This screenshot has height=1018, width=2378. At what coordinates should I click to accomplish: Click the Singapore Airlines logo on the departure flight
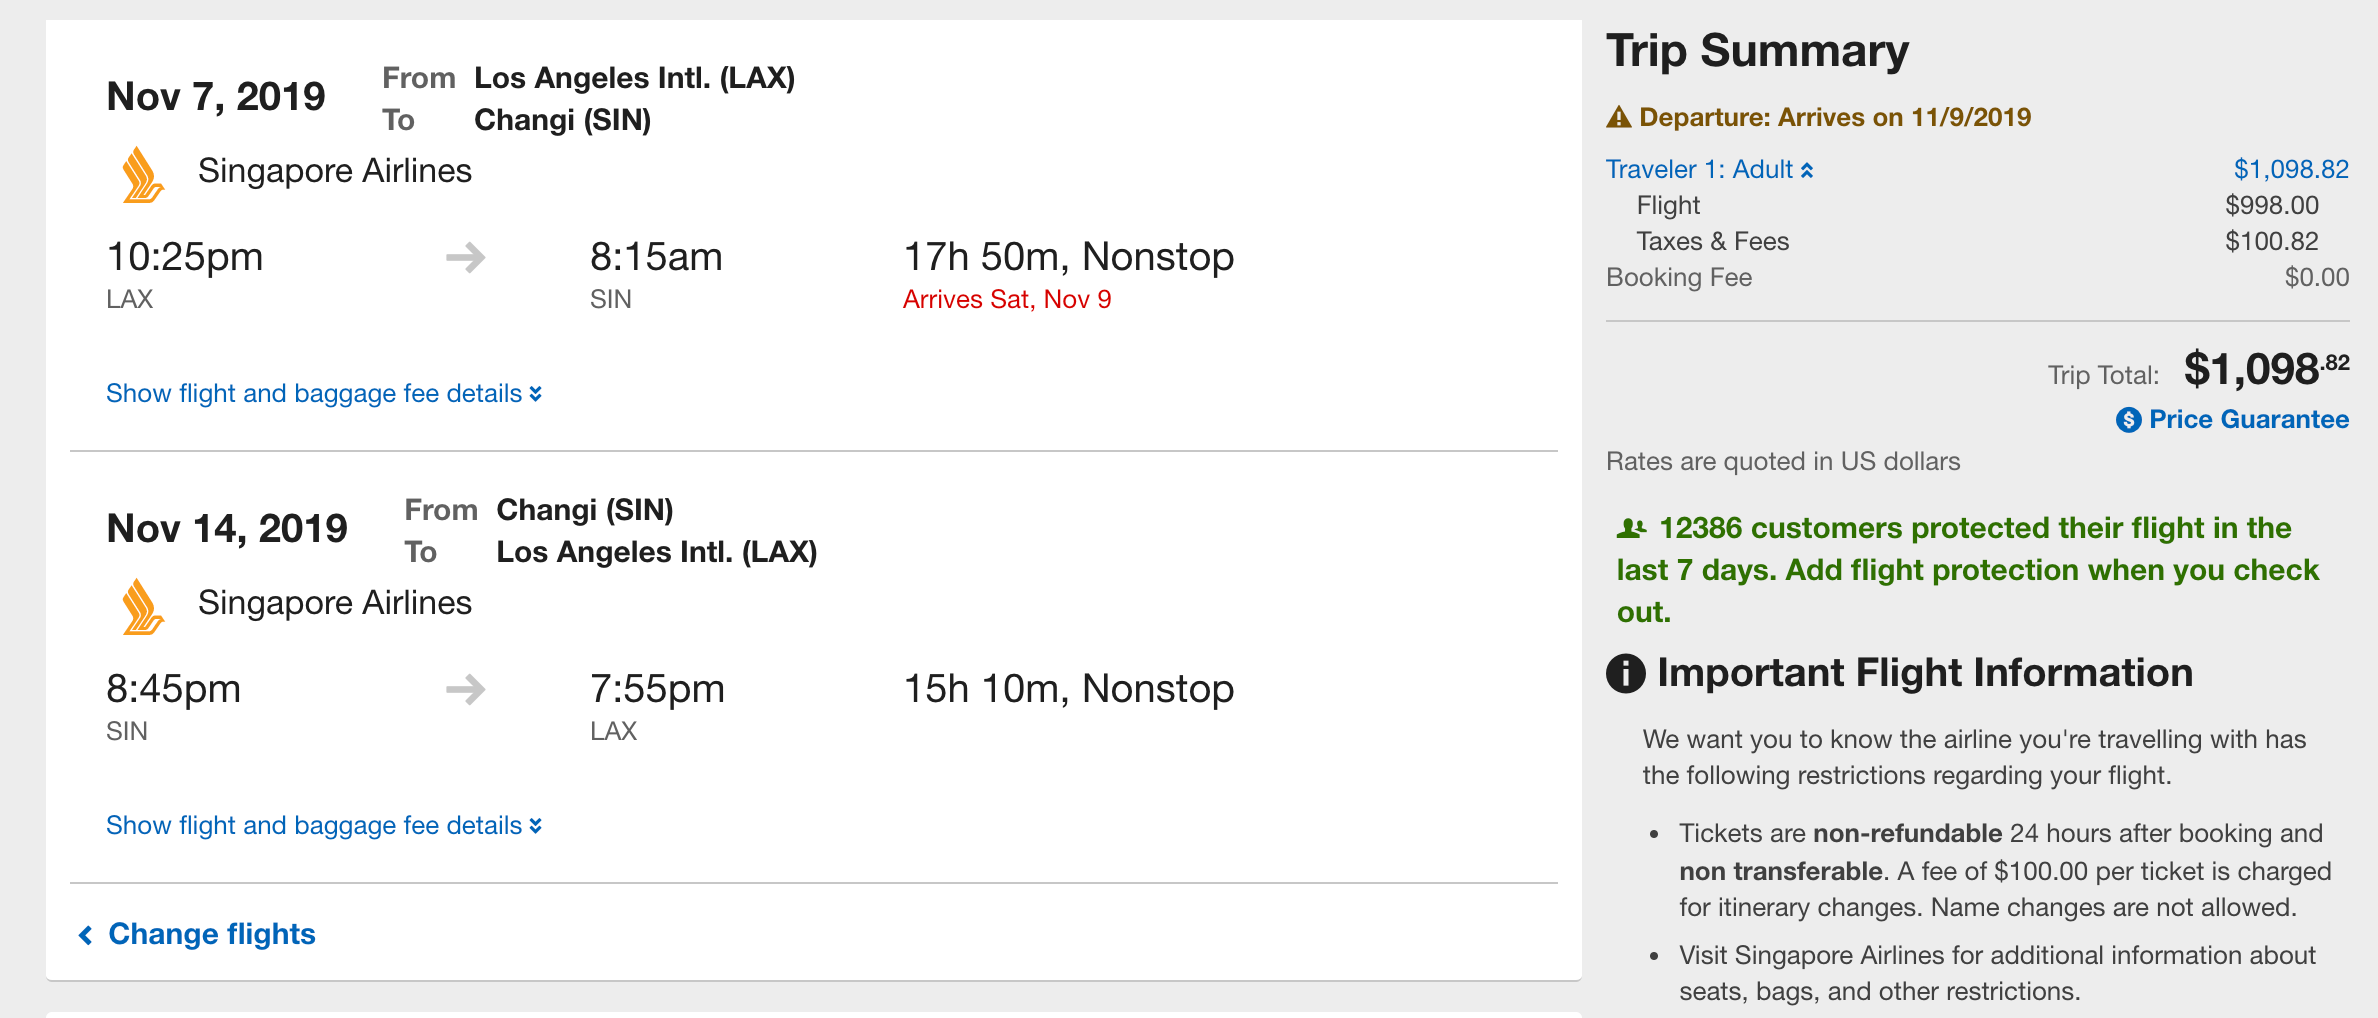(x=142, y=176)
